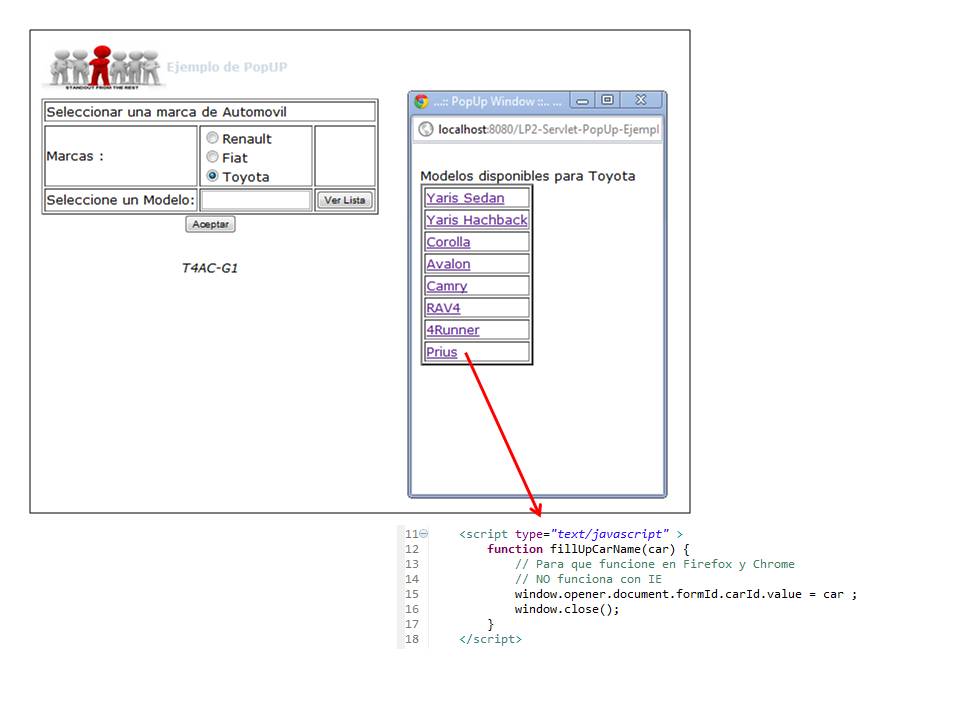Click the function fillUpCarName(car) code line
This screenshot has width=960, height=720.
[588, 549]
